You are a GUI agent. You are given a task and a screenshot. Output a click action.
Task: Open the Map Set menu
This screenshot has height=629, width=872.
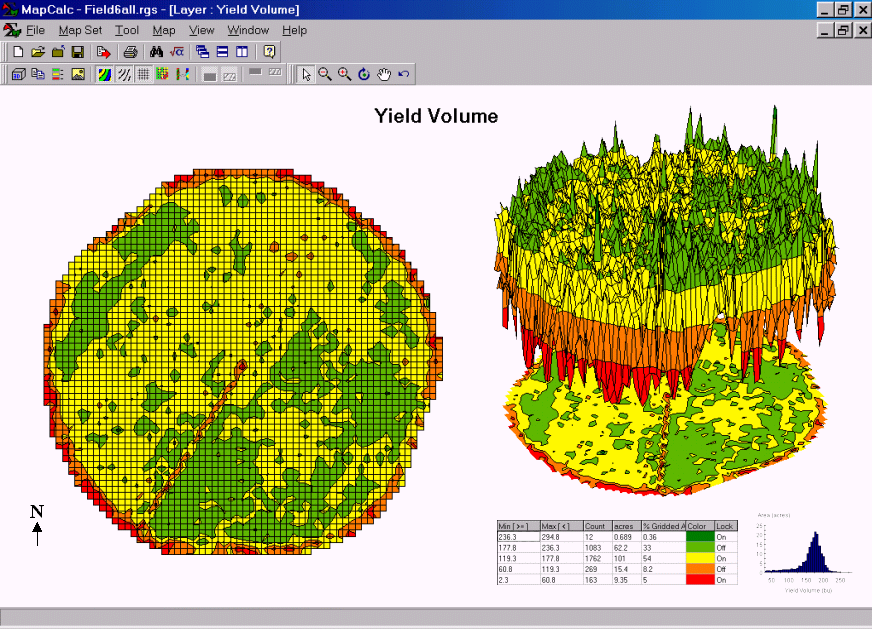[80, 30]
